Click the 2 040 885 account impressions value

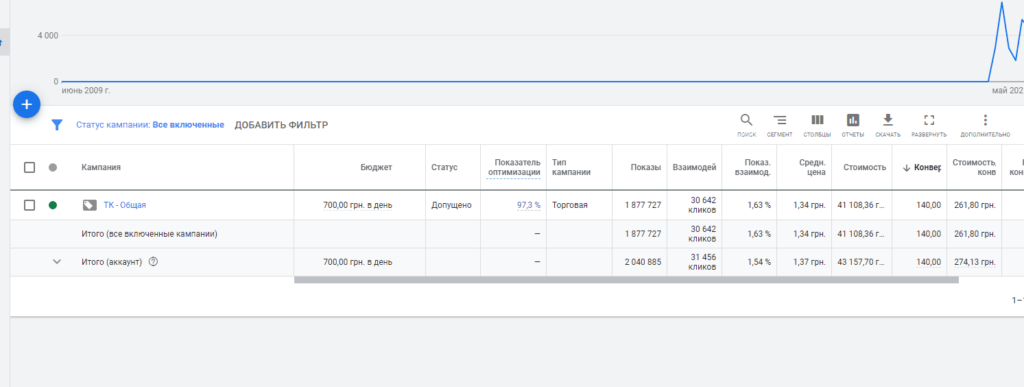(x=643, y=262)
